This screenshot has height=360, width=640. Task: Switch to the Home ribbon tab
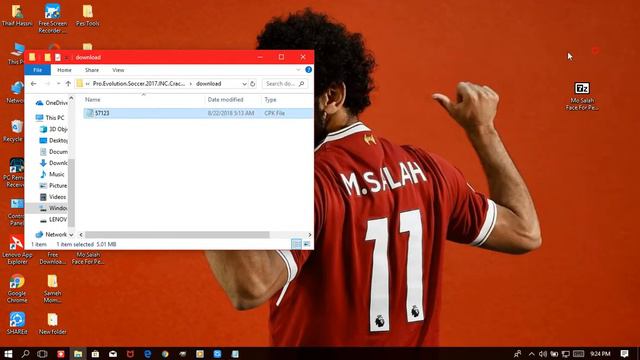point(64,70)
